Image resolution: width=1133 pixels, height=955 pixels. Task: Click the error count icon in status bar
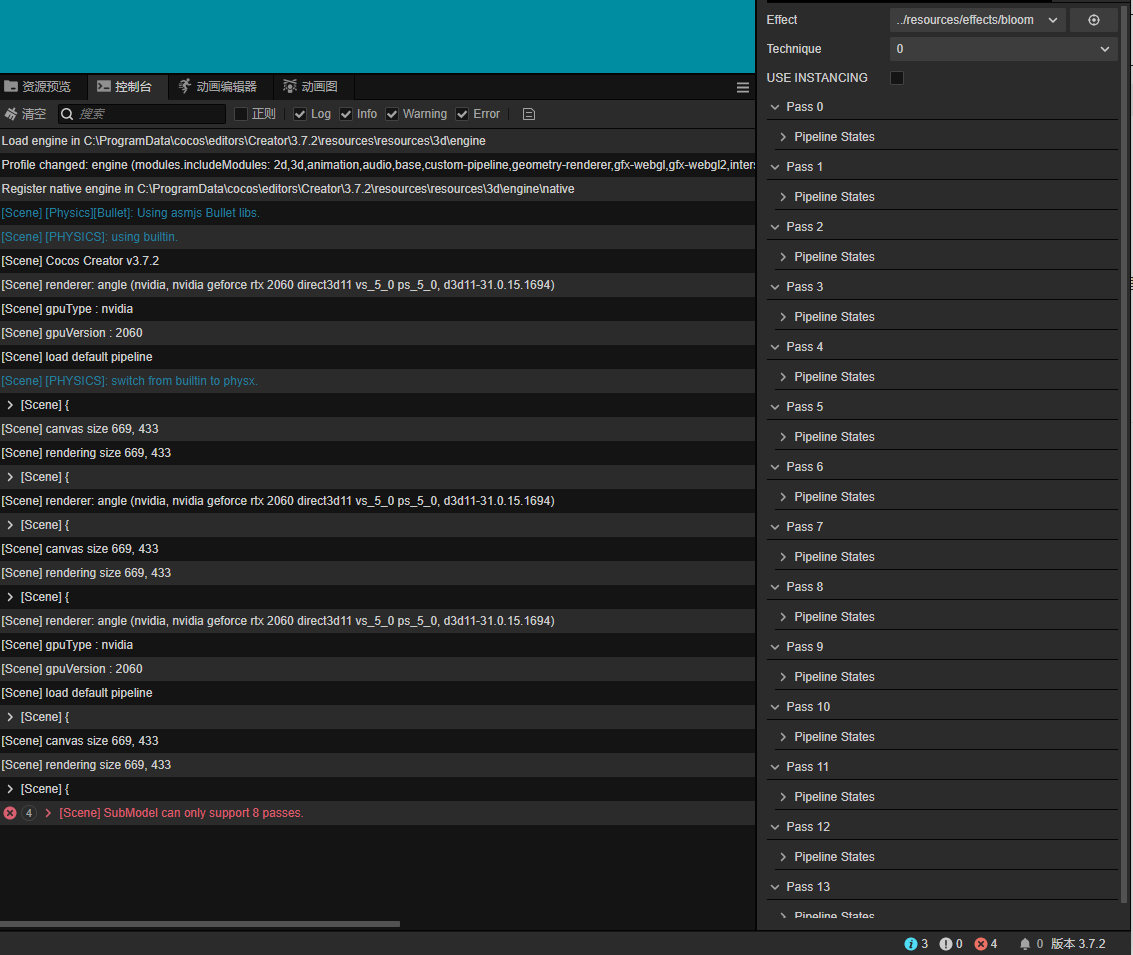coord(981,944)
